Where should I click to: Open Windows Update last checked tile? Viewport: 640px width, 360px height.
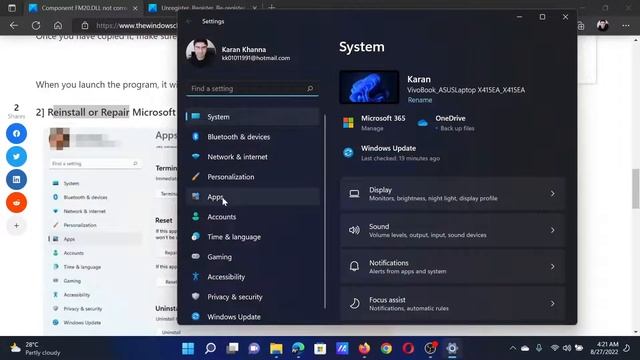point(392,153)
